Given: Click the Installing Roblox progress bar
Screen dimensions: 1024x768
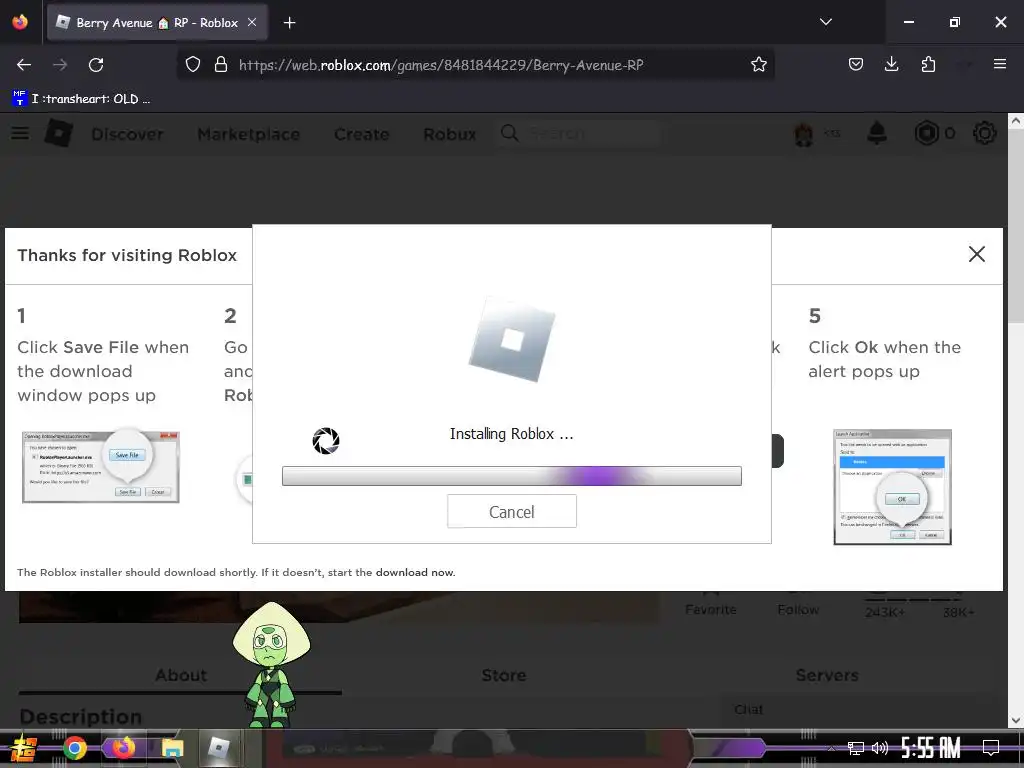Looking at the screenshot, I should point(511,476).
